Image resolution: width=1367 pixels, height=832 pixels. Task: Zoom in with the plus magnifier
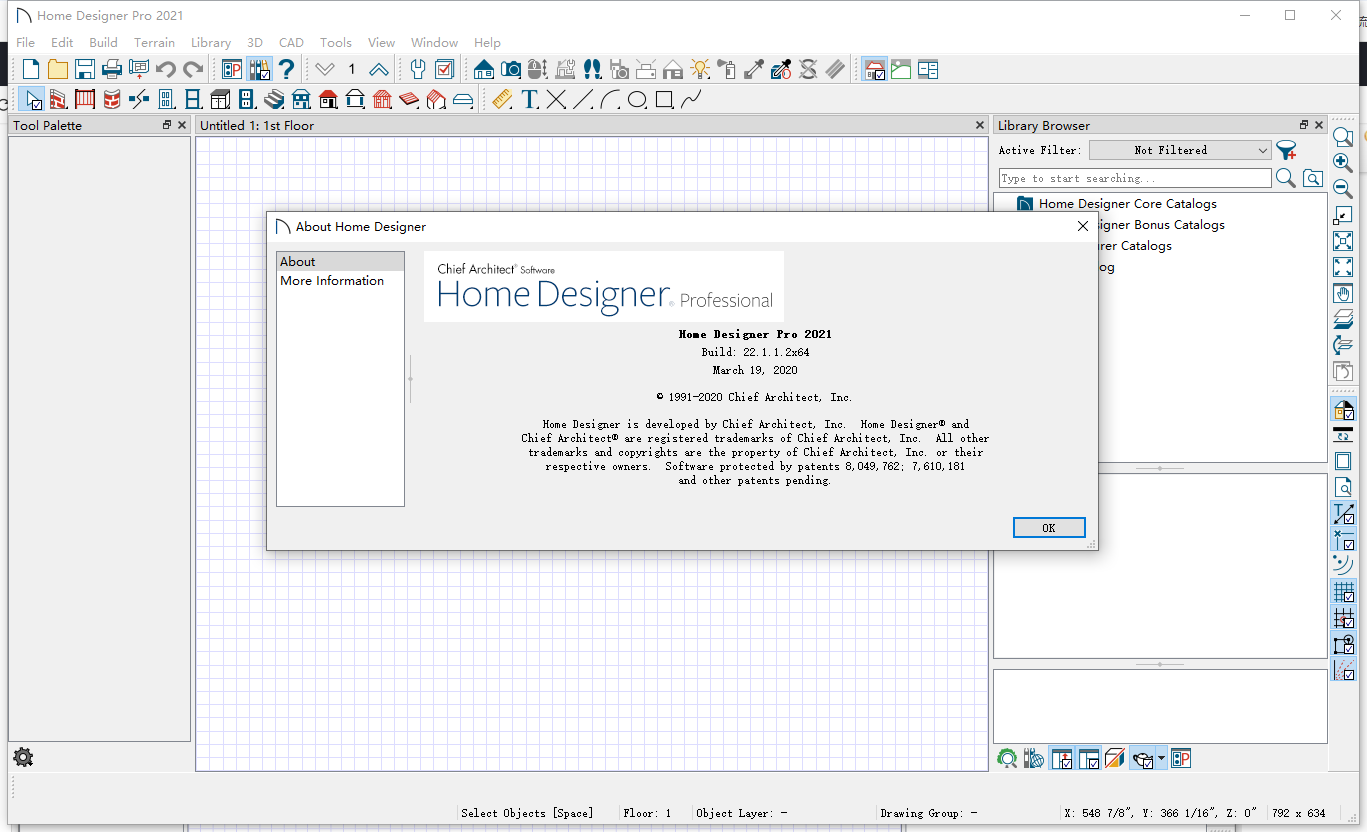coord(1343,163)
